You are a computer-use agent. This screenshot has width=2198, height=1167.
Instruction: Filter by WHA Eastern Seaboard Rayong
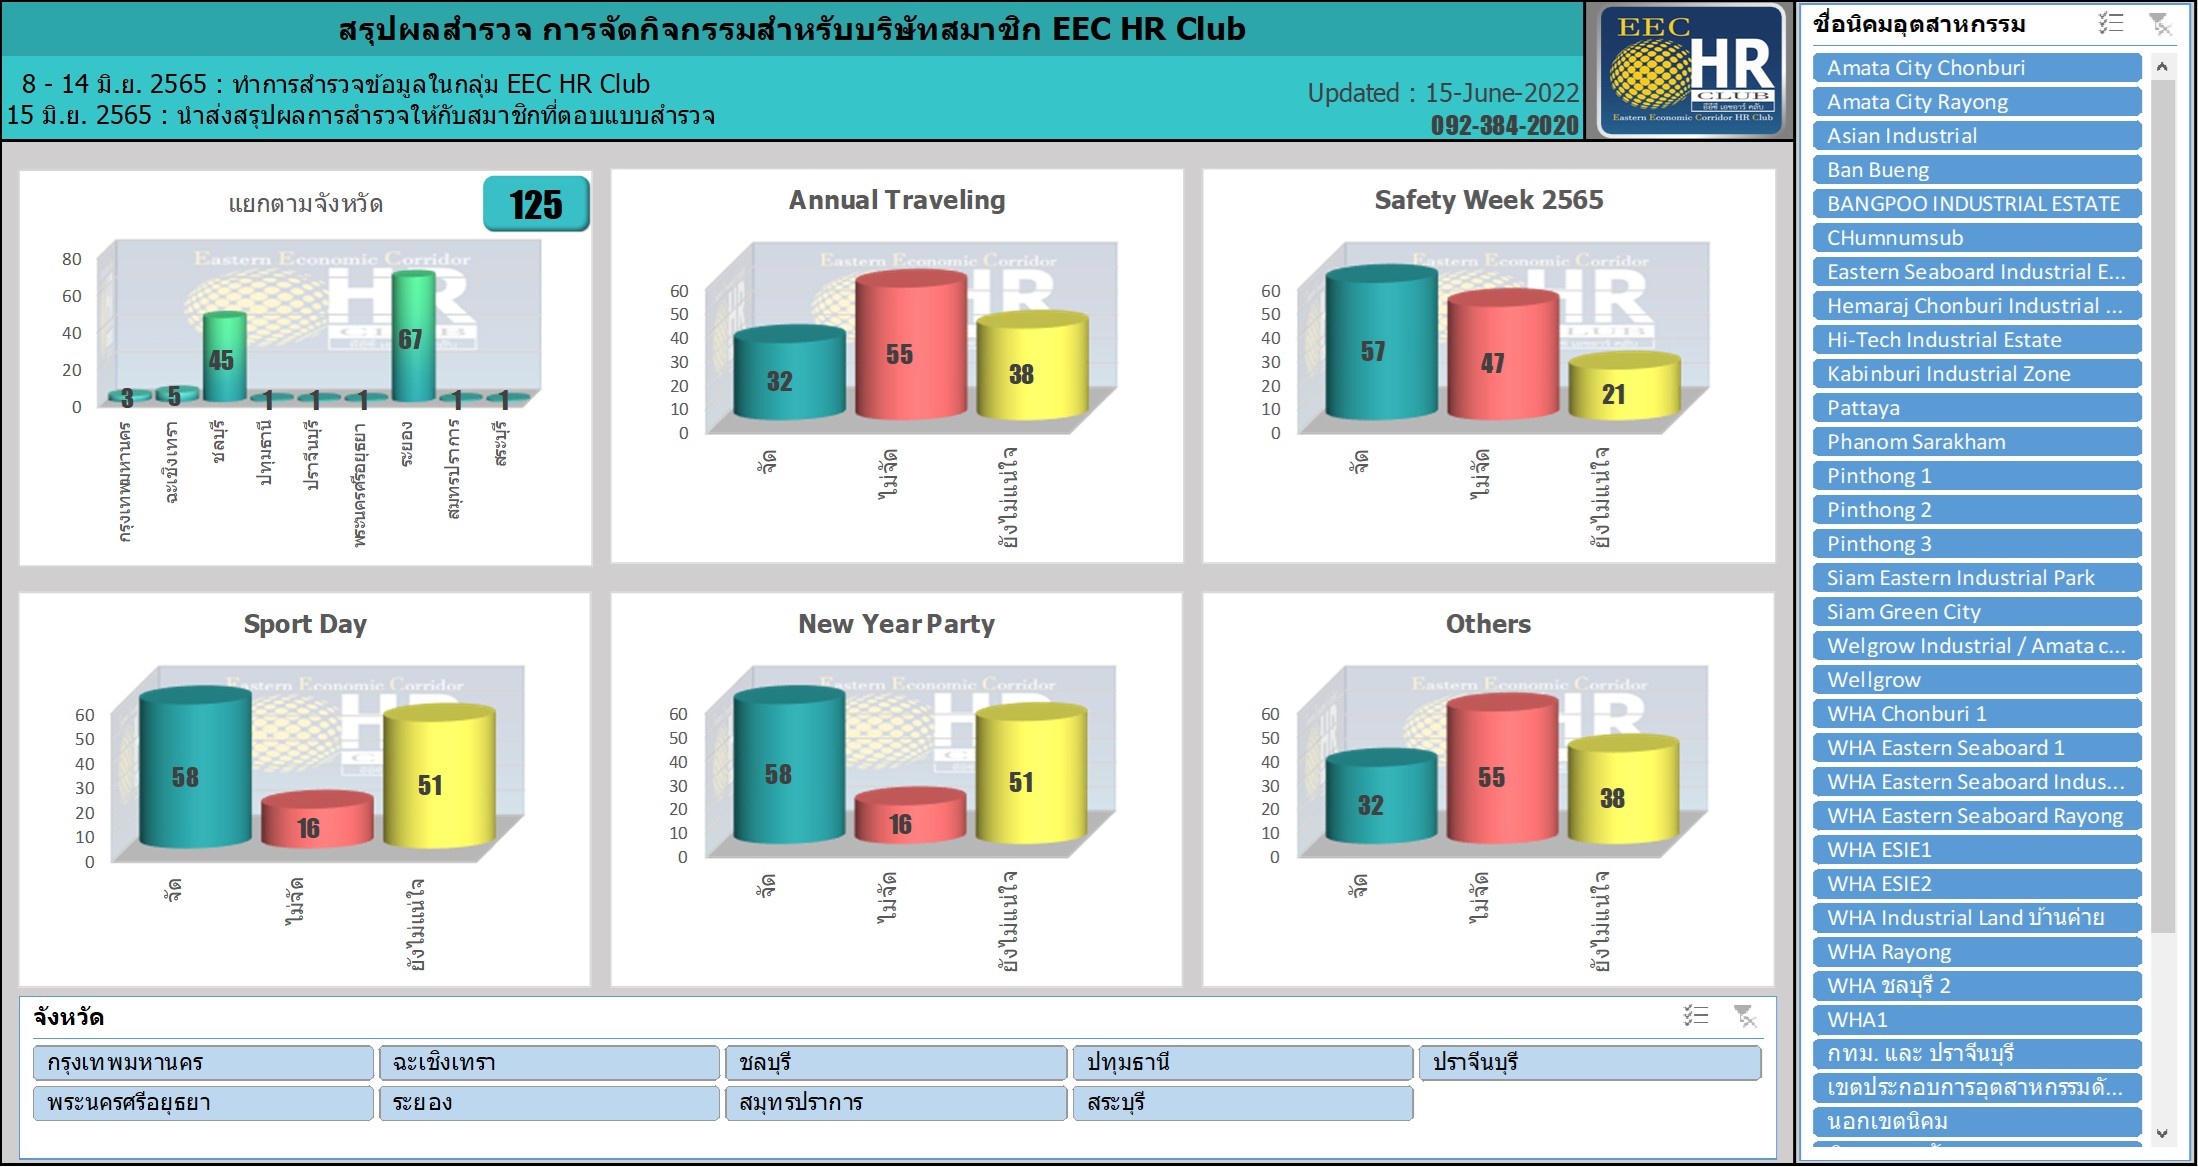point(1977,816)
